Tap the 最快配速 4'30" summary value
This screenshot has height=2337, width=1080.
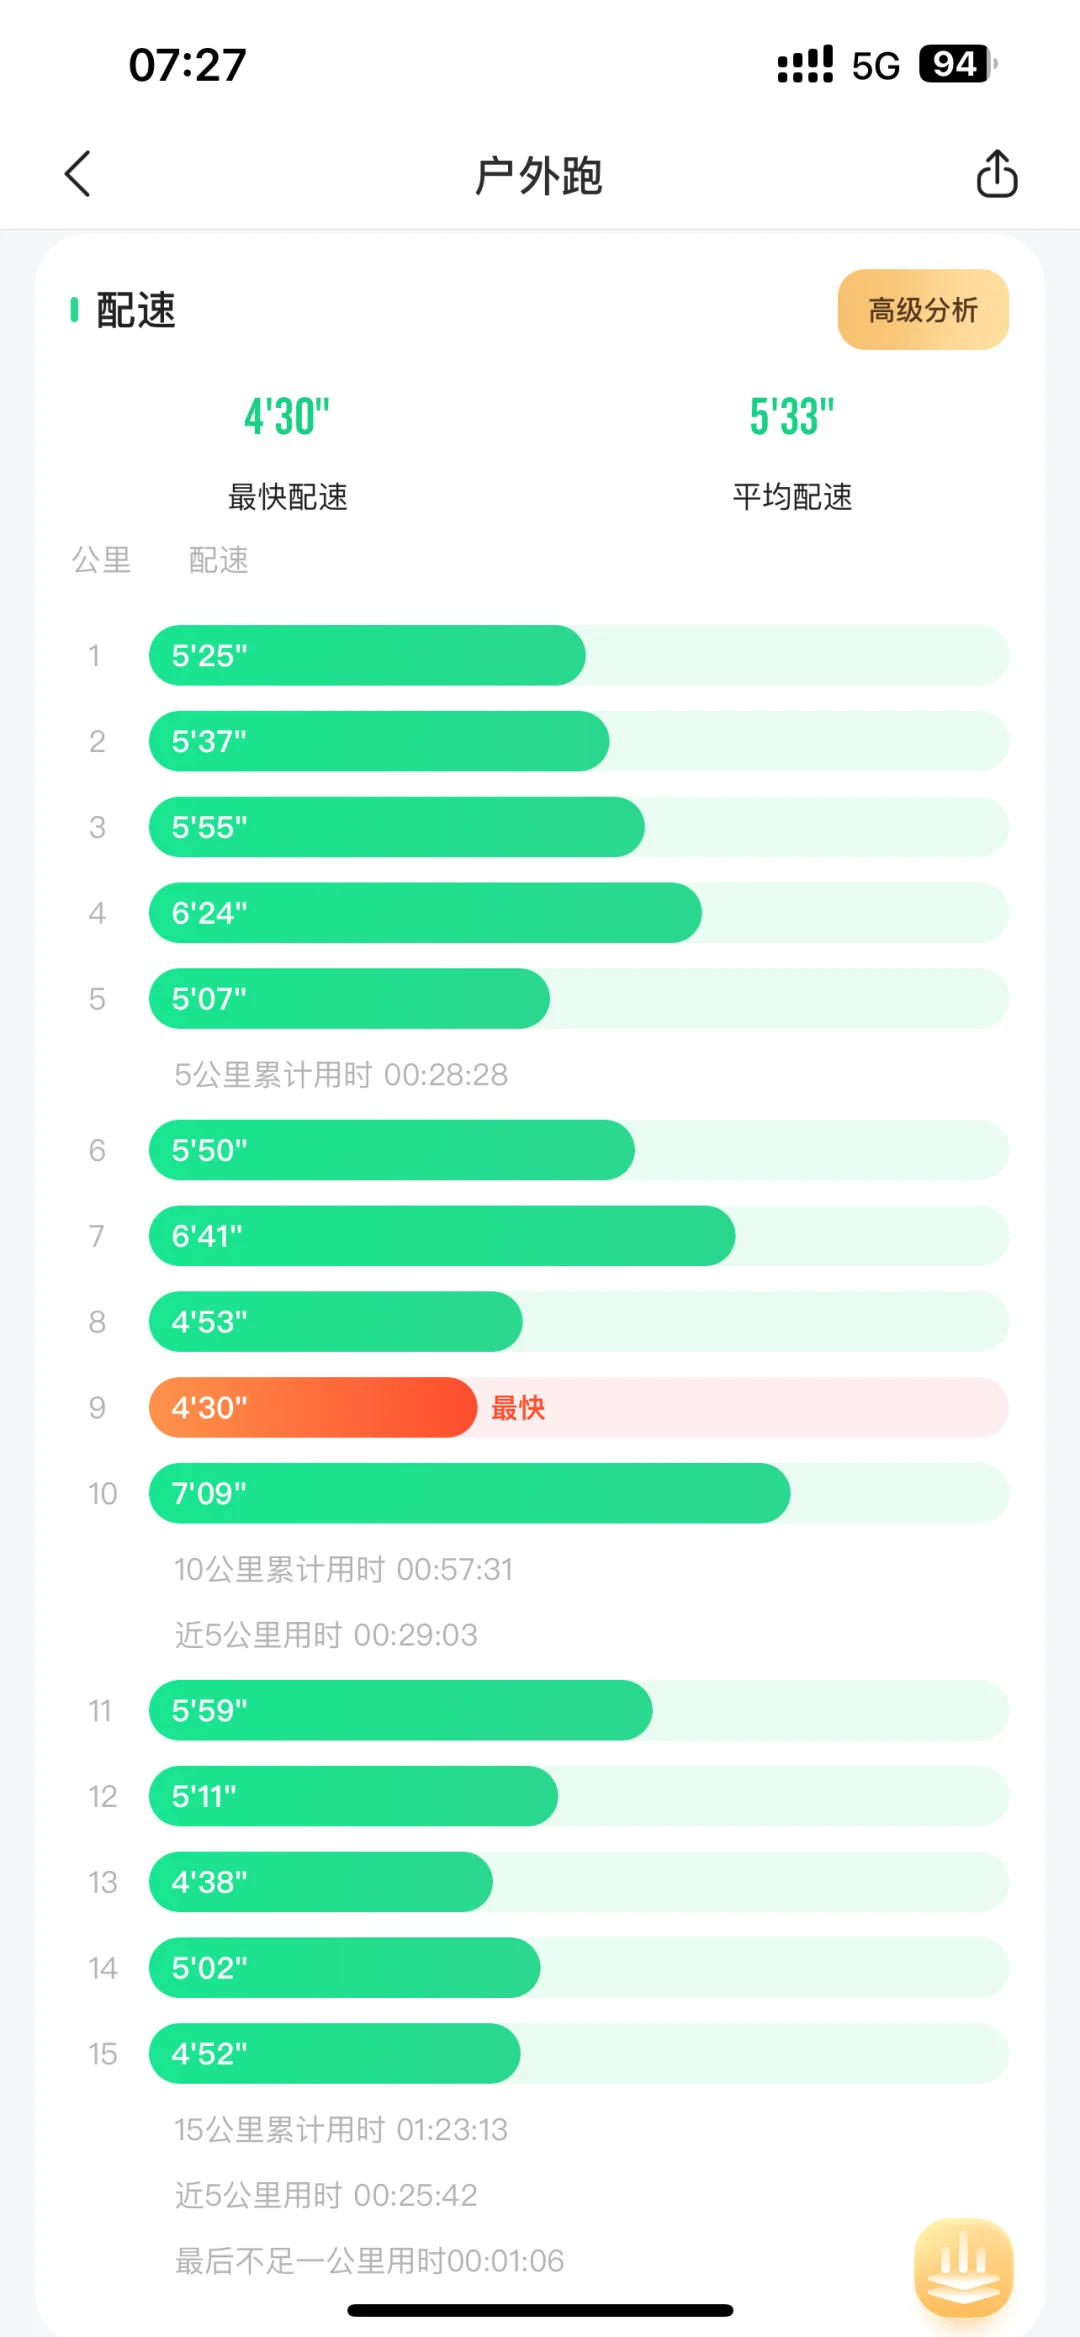tap(287, 417)
